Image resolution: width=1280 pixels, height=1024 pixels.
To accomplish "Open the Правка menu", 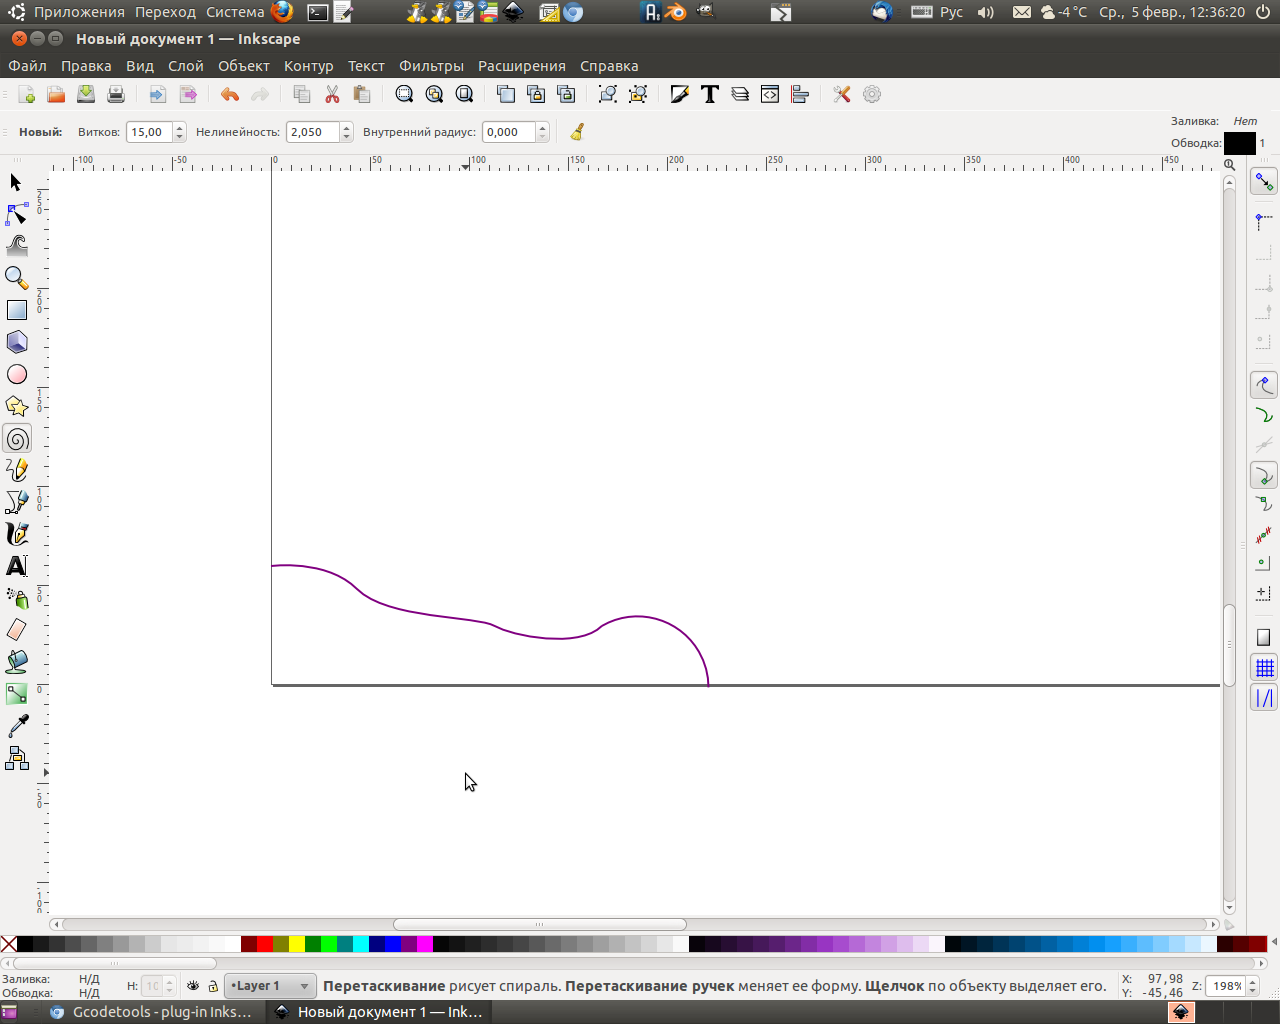I will point(86,66).
